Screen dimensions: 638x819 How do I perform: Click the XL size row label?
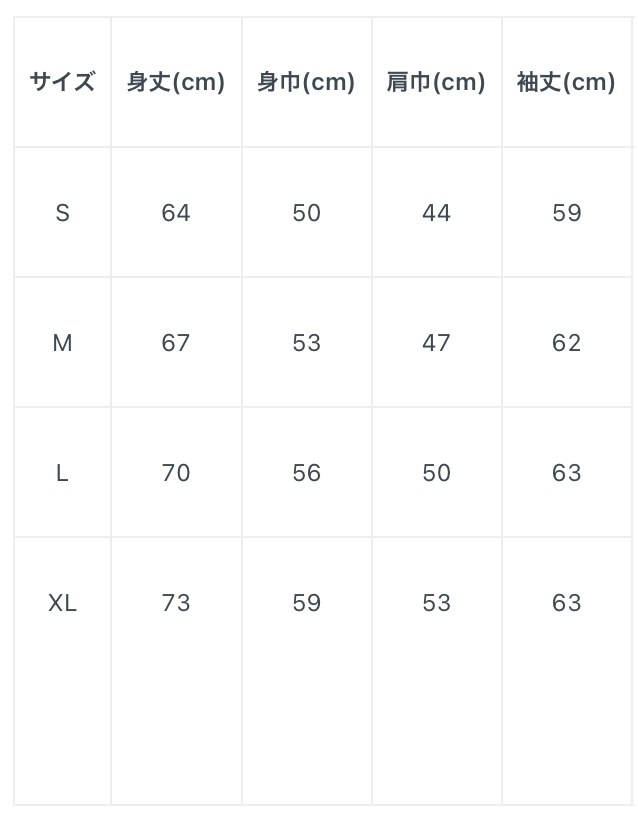click(62, 603)
